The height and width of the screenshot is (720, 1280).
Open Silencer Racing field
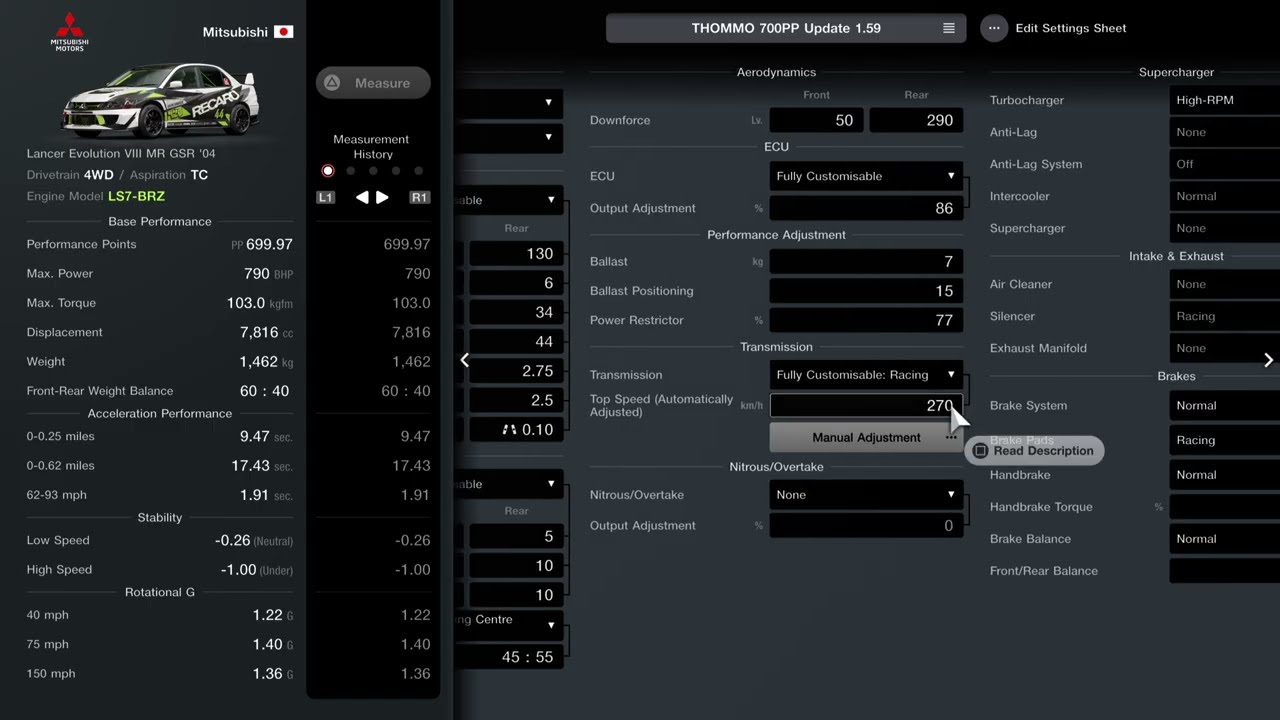coord(1224,316)
